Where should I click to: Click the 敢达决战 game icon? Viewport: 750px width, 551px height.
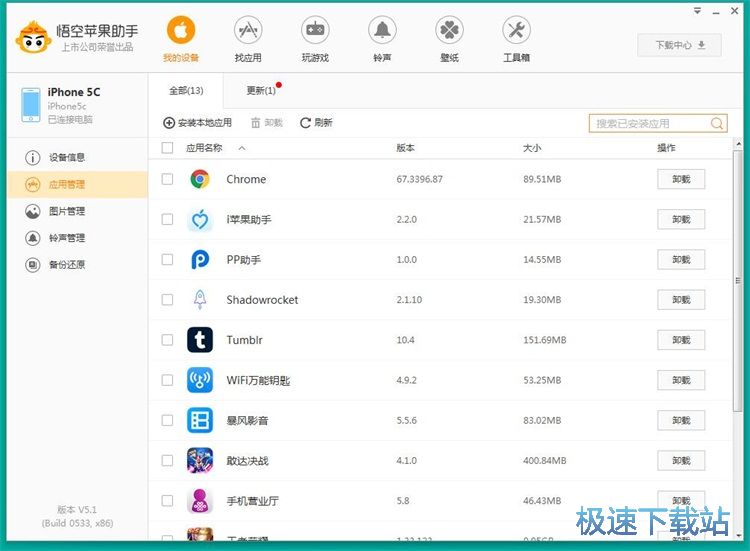[200, 461]
